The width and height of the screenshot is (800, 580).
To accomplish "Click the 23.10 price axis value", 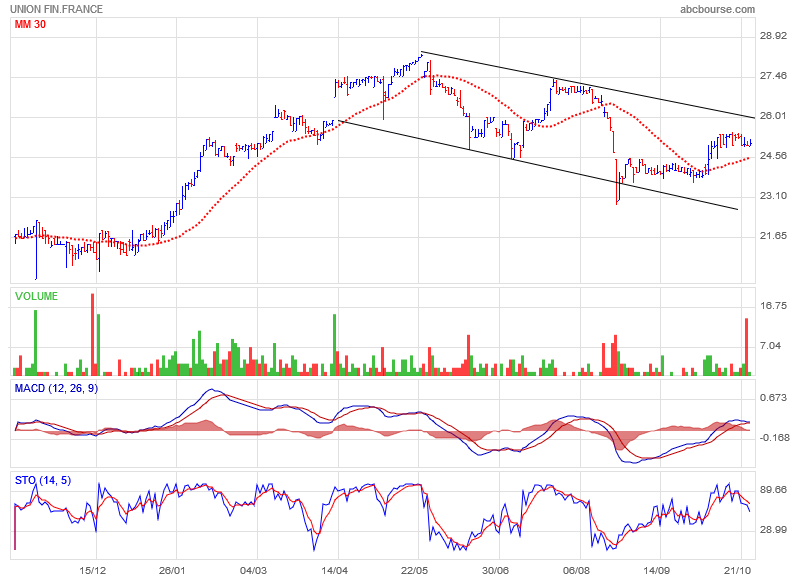I will pos(773,196).
